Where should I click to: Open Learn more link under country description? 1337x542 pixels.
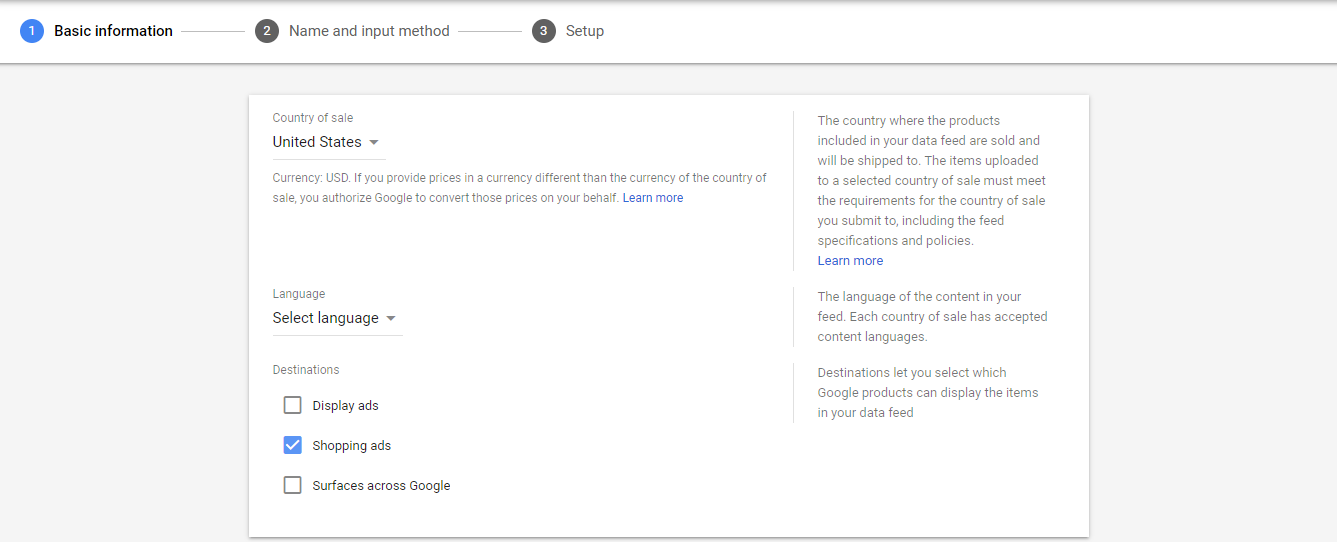click(850, 261)
